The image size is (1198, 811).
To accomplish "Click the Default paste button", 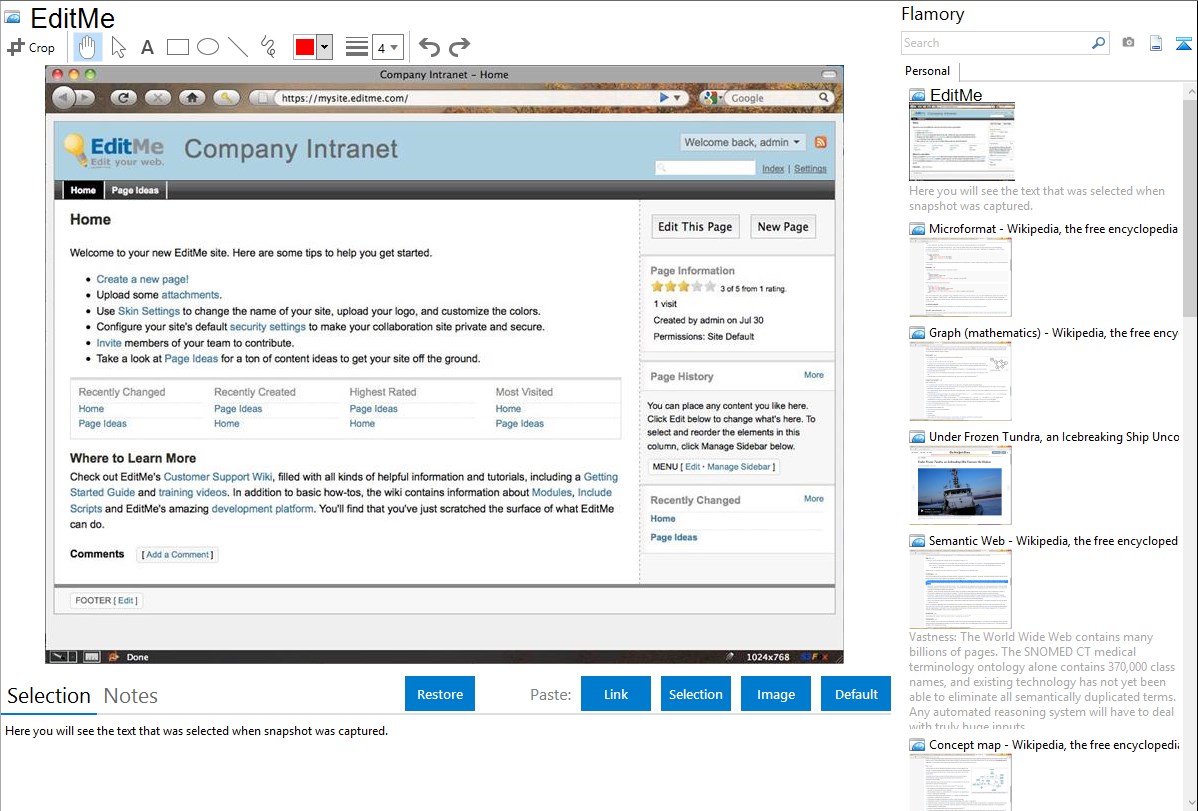I will coord(856,694).
